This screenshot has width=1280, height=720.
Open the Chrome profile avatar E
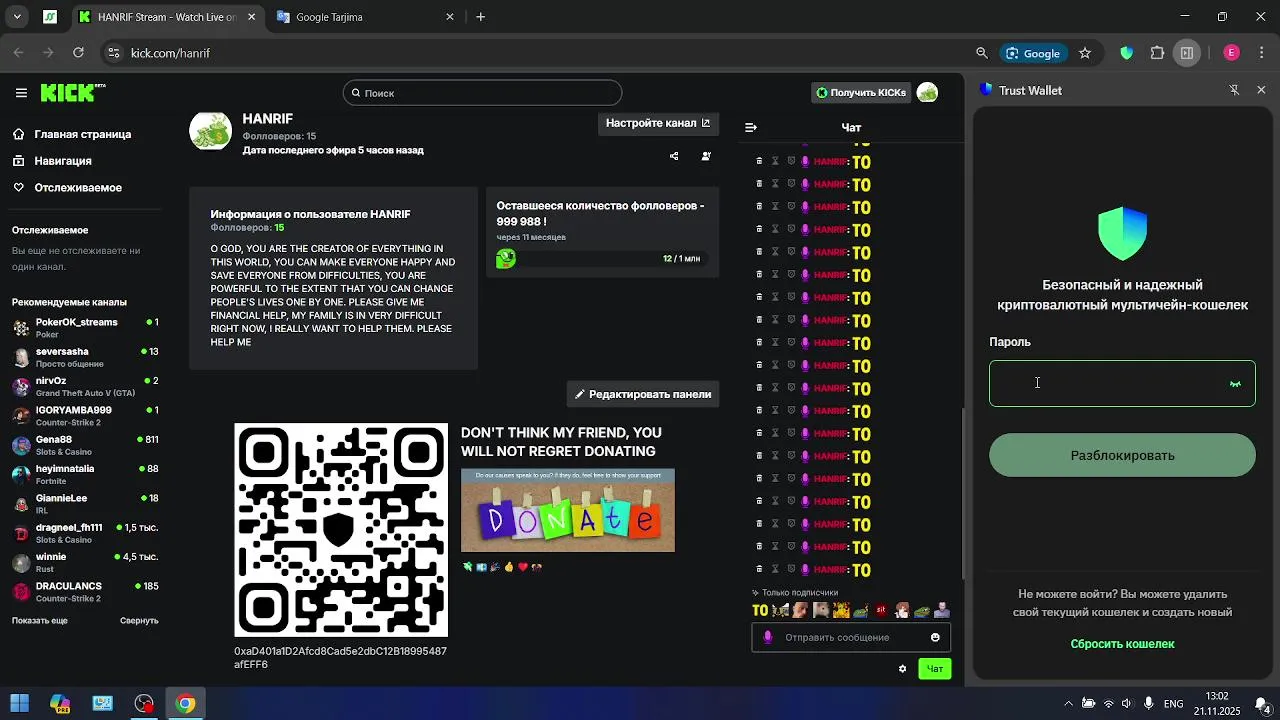click(1231, 53)
